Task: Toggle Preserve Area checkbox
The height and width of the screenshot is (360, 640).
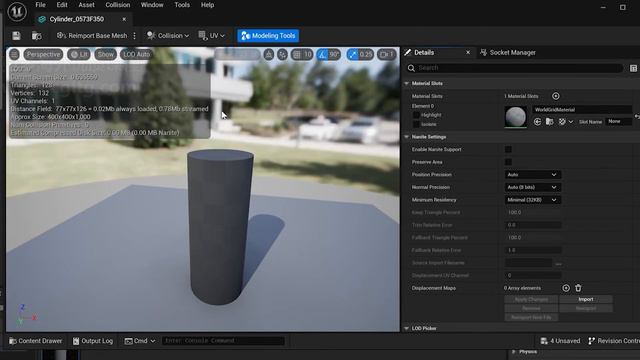Action: [508, 162]
